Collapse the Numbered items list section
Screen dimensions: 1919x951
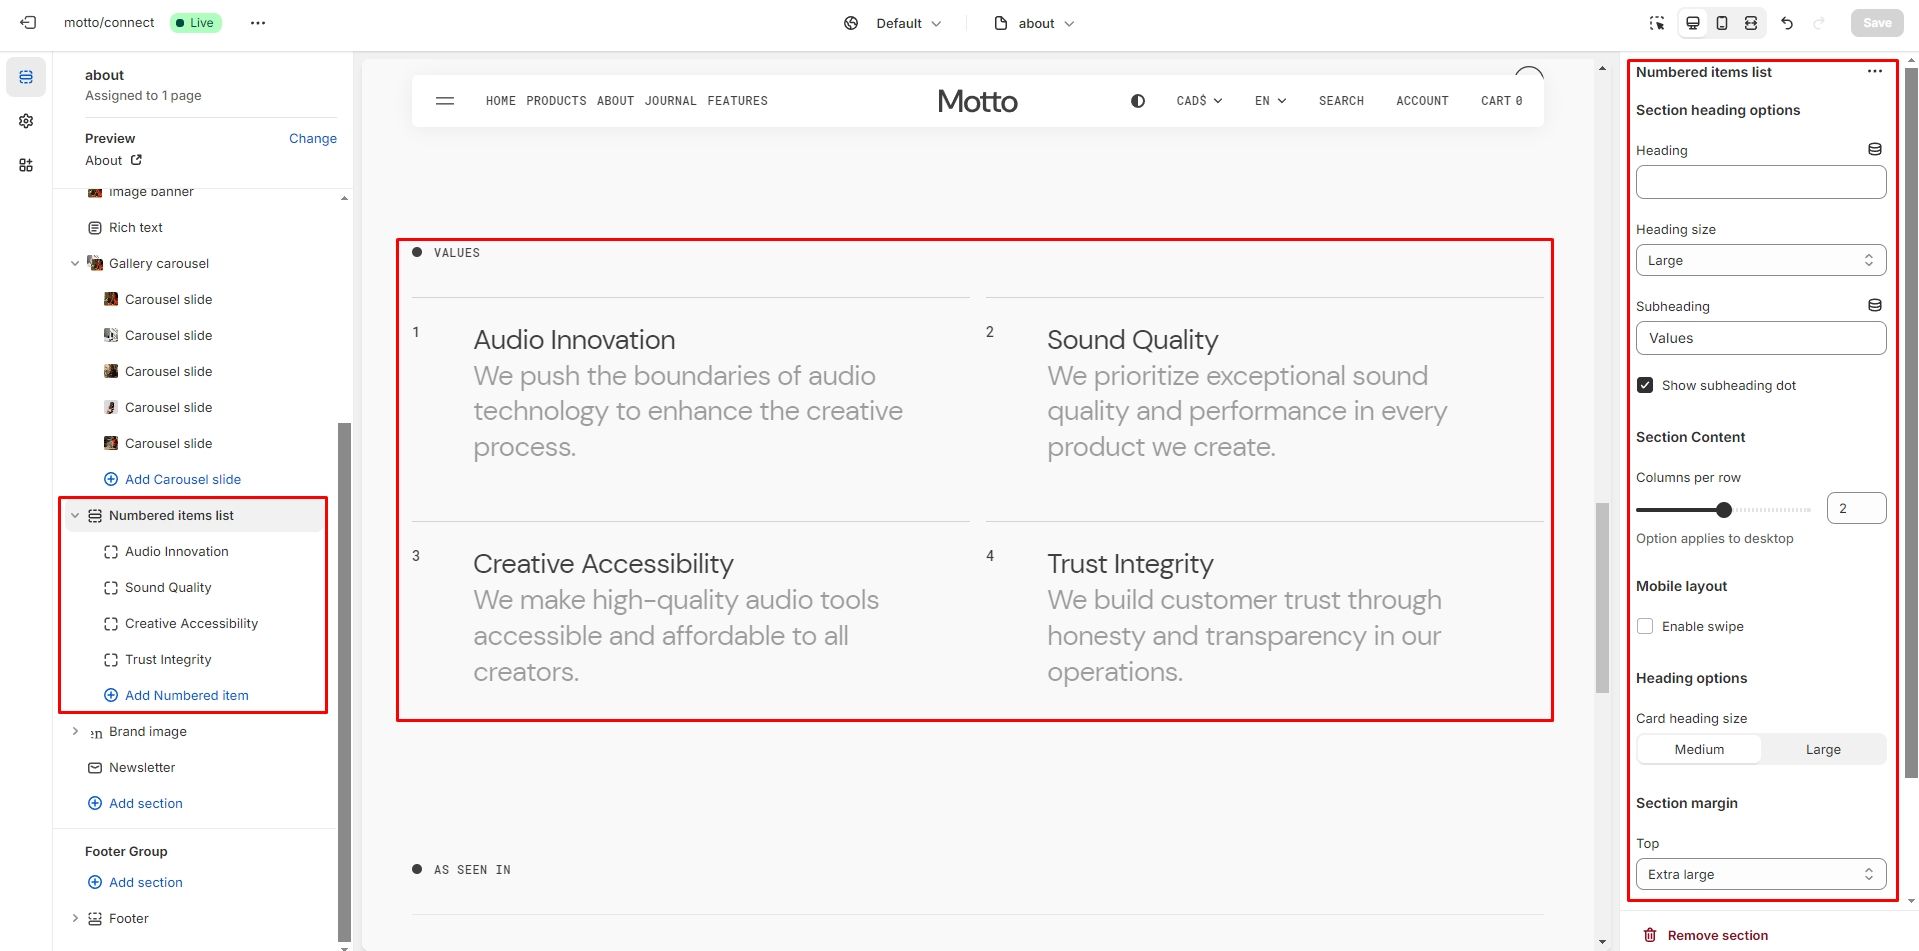(x=75, y=516)
